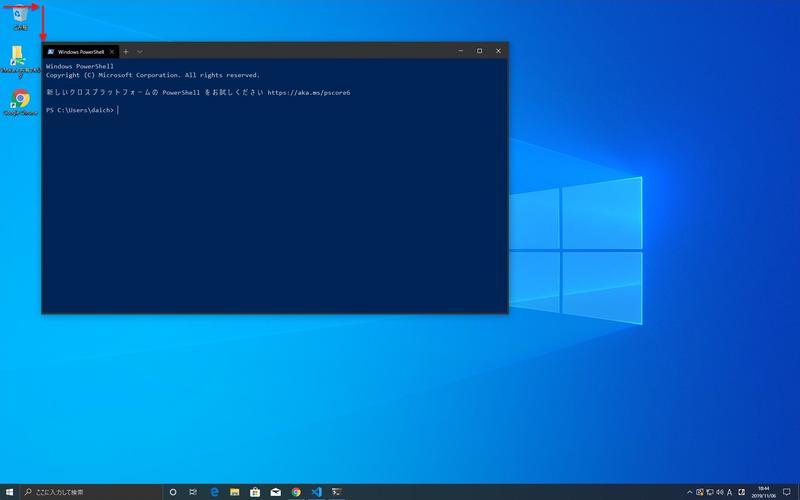800x500 pixels.
Task: Select the folder shortcut desktop icon
Action: tap(20, 62)
